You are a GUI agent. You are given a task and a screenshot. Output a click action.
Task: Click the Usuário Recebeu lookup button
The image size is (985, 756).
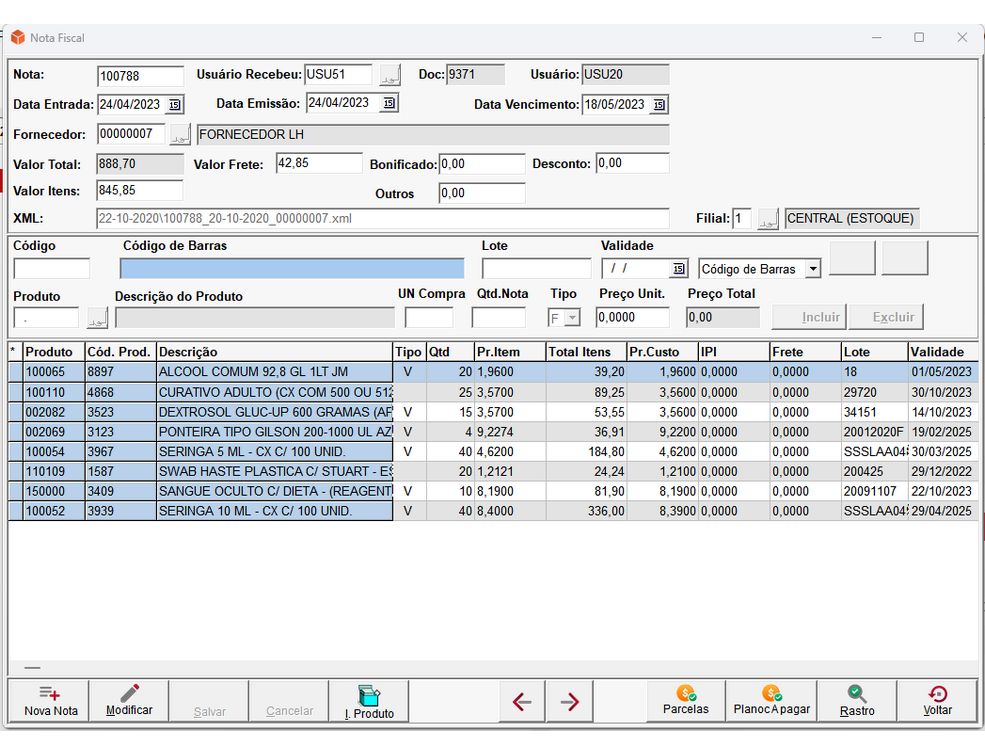point(389,76)
